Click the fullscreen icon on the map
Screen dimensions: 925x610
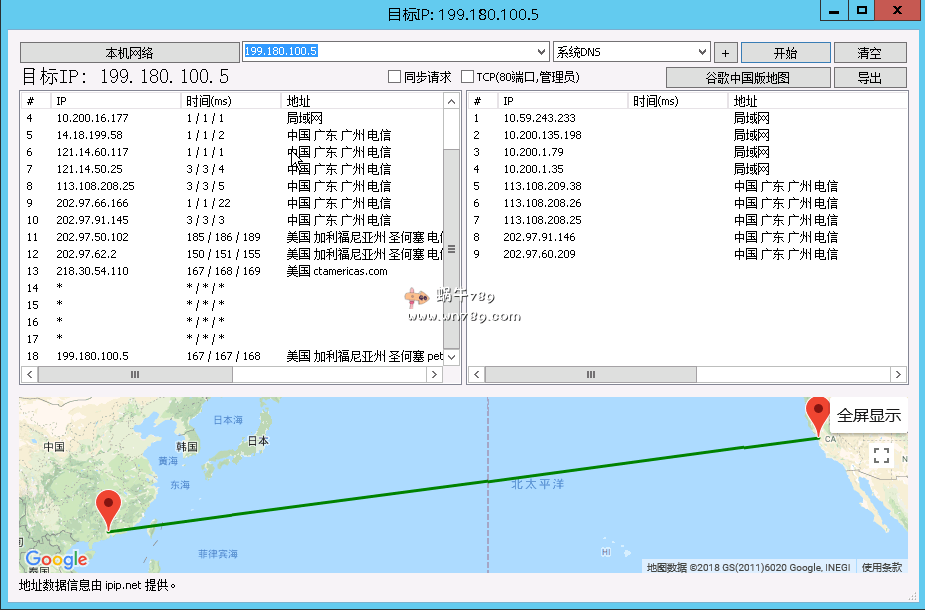pos(882,455)
